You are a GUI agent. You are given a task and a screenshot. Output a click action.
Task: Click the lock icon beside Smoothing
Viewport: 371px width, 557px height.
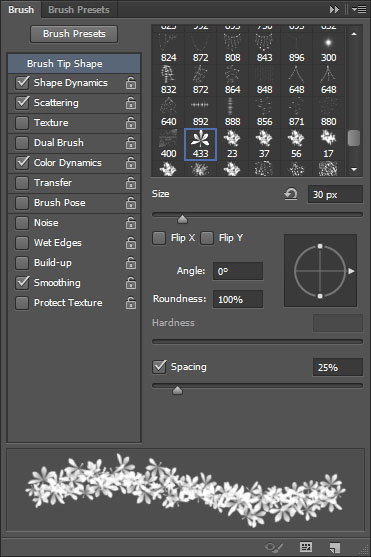(x=131, y=283)
